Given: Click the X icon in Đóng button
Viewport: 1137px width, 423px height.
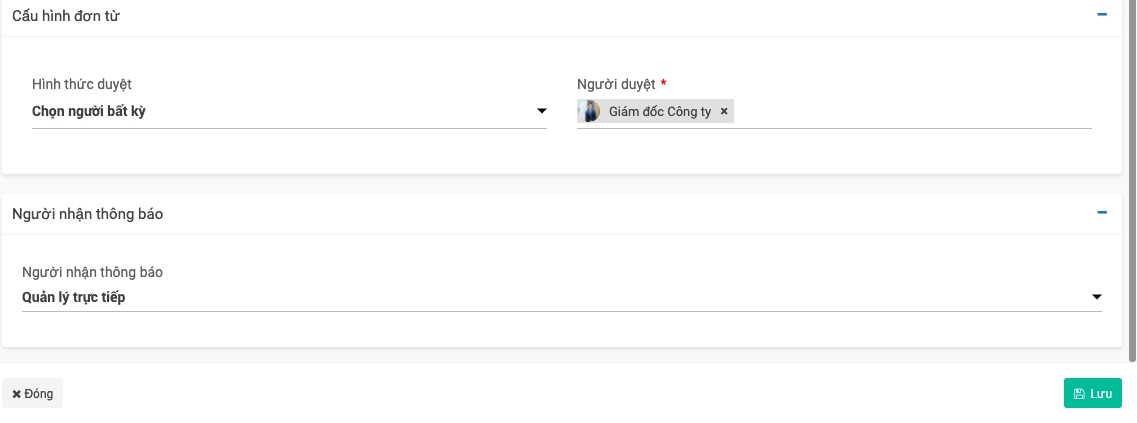Looking at the screenshot, I should [x=16, y=394].
